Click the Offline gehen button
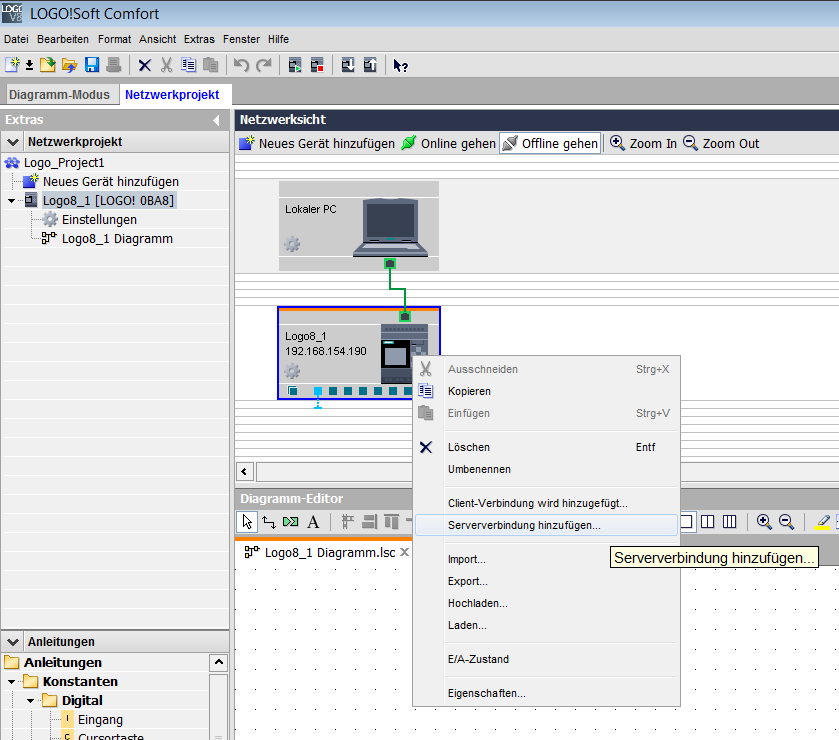The width and height of the screenshot is (839, 740). [550, 143]
